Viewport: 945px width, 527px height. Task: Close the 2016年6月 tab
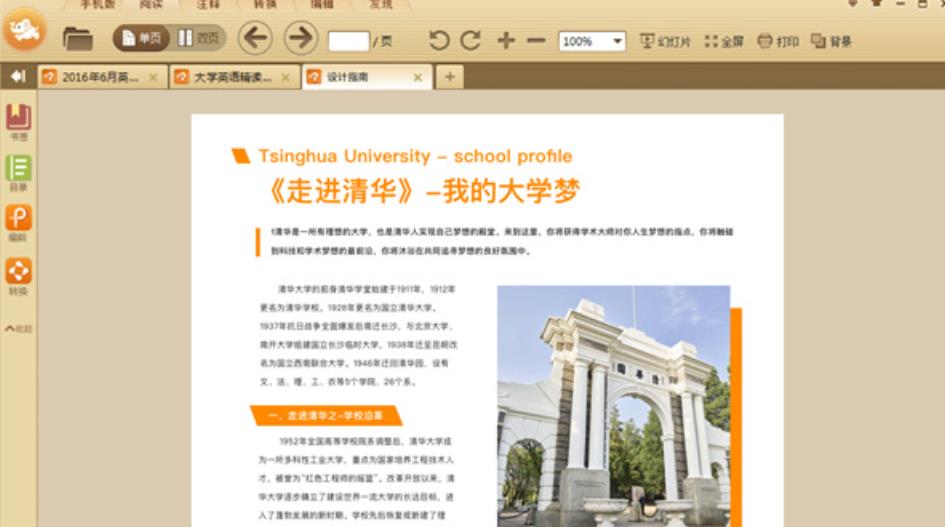coord(153,77)
